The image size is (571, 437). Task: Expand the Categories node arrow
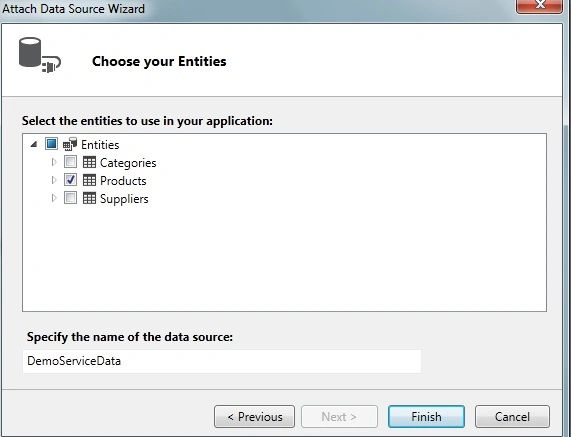tap(54, 162)
